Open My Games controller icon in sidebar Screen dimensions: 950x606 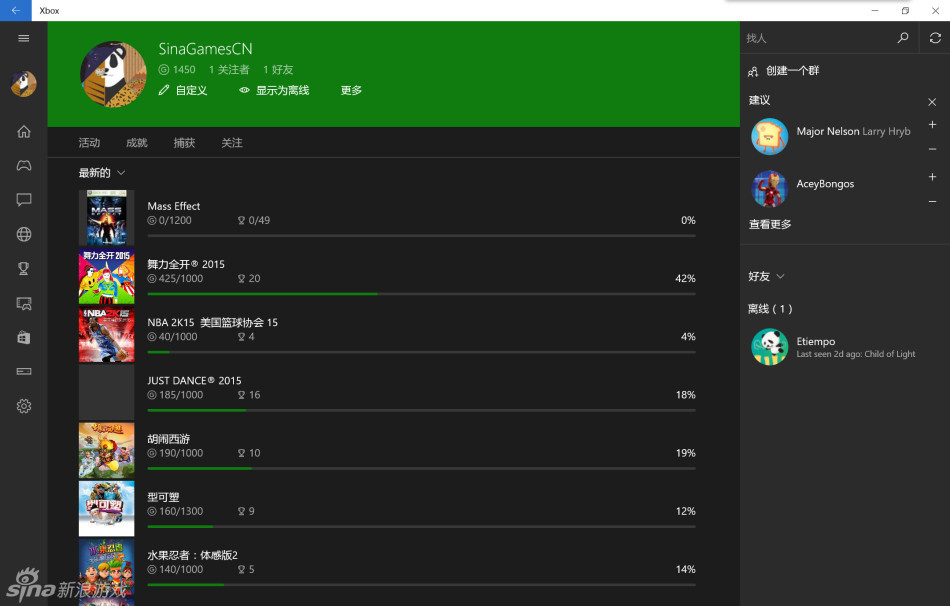[x=24, y=165]
